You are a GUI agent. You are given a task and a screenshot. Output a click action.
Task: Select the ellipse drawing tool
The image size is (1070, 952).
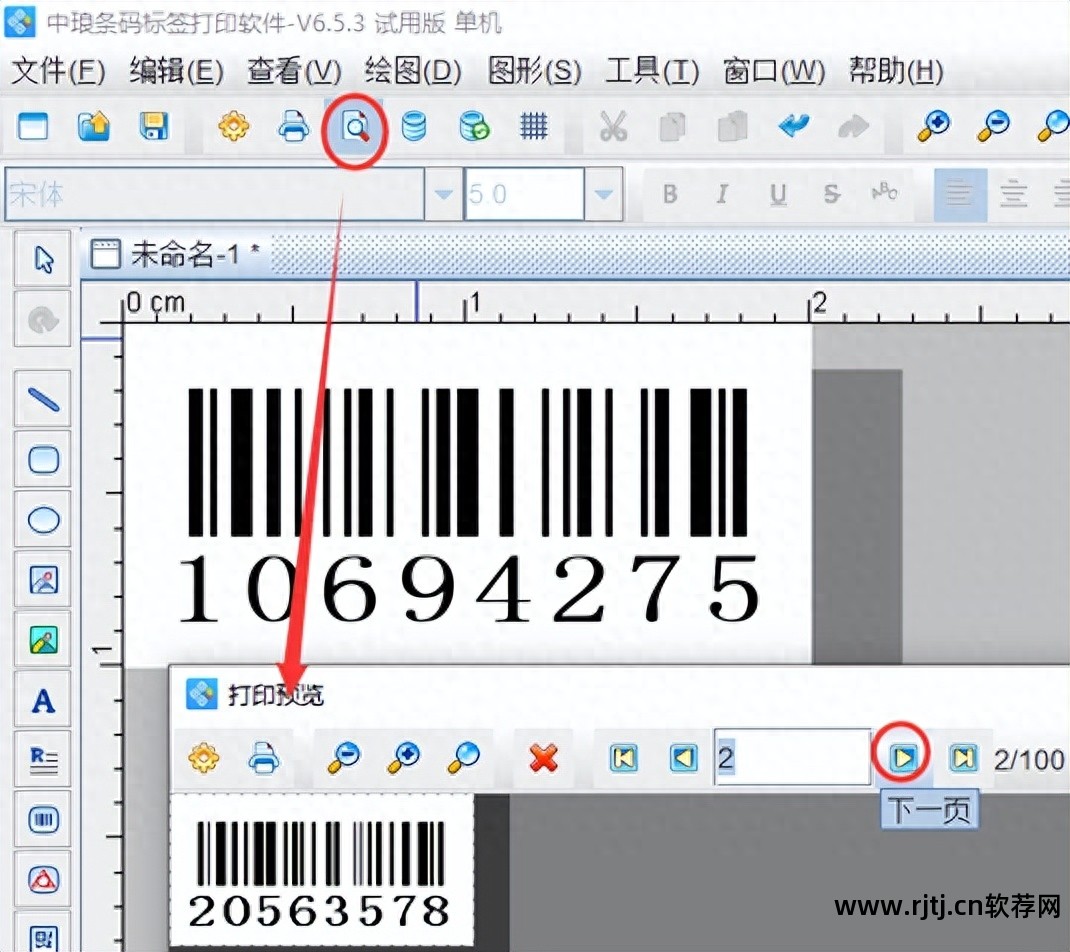coord(42,519)
